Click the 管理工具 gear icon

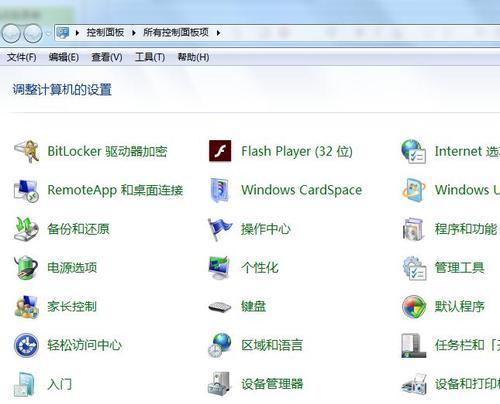414,268
